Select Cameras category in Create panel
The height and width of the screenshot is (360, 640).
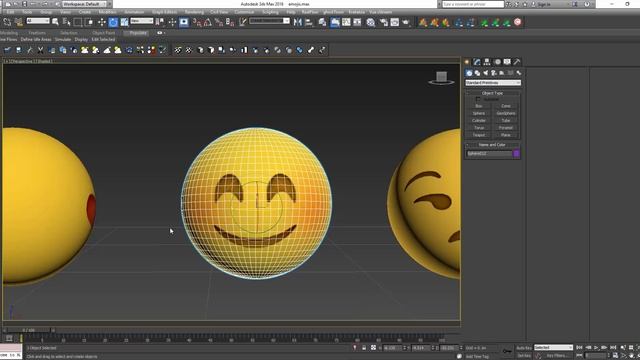tap(493, 73)
